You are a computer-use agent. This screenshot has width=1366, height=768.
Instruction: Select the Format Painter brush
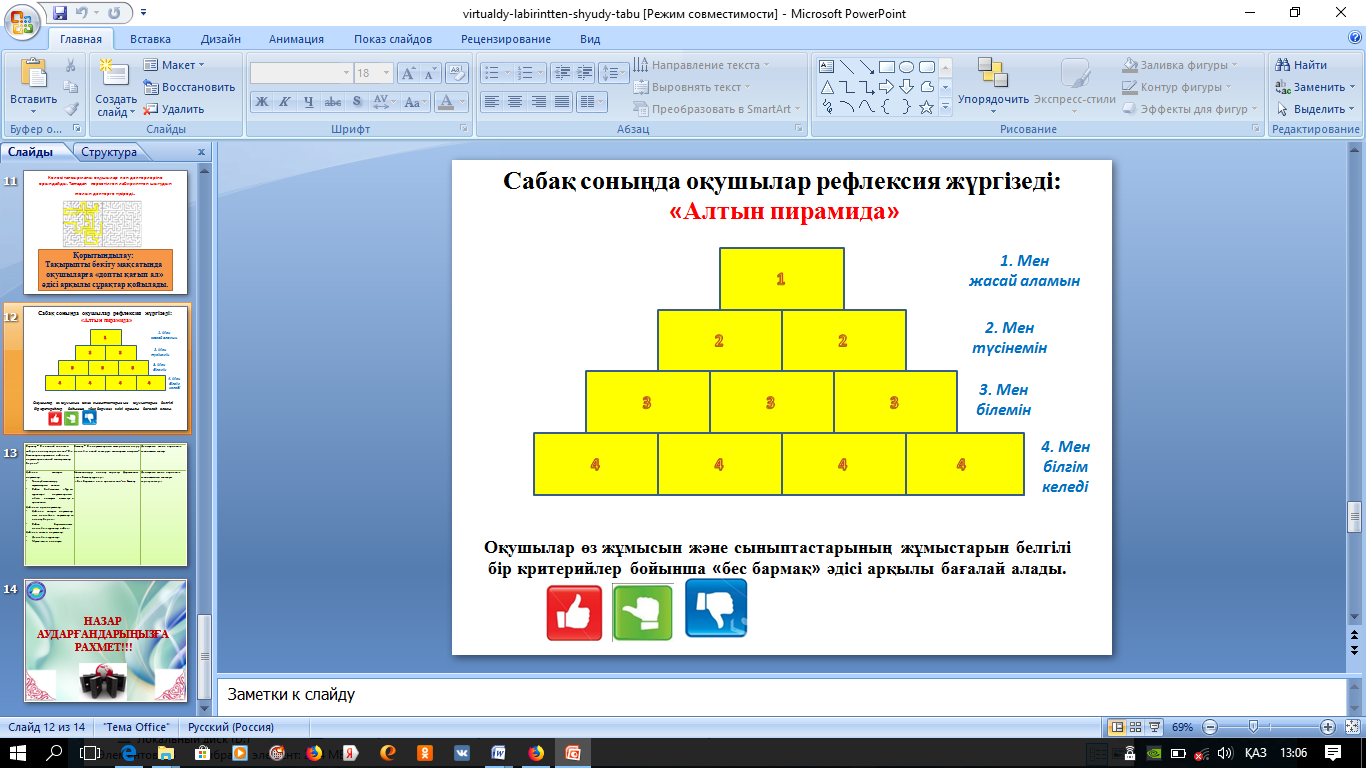point(71,109)
